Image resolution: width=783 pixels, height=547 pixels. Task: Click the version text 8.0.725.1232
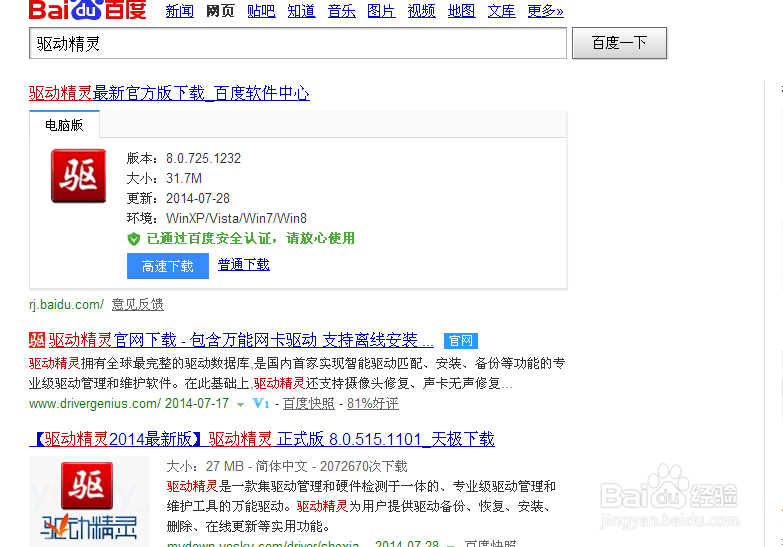click(203, 158)
